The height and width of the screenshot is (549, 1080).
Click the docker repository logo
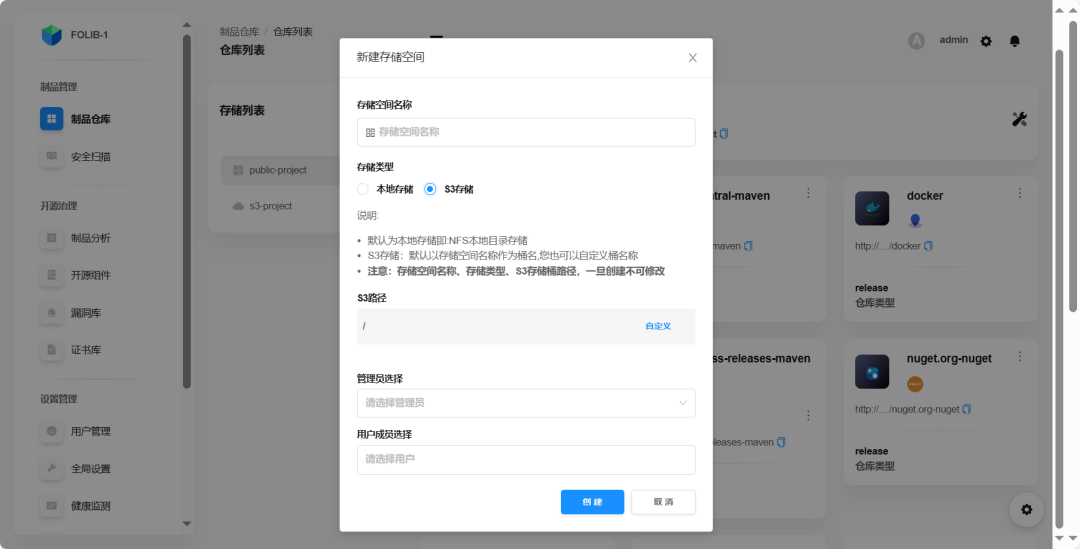[872, 209]
